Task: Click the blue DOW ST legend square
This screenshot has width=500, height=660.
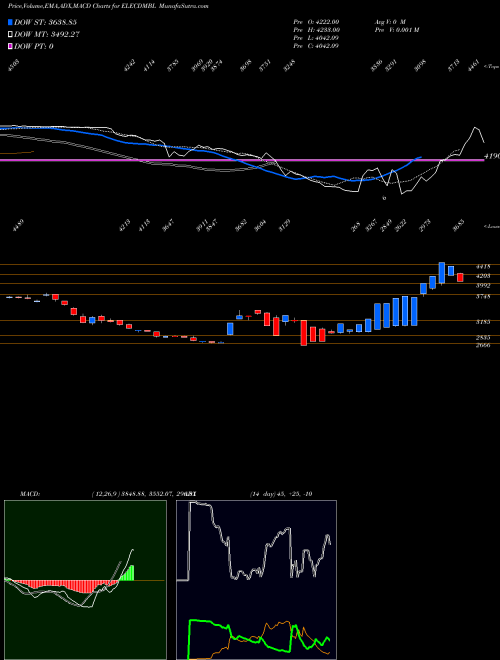Action: click(10, 22)
